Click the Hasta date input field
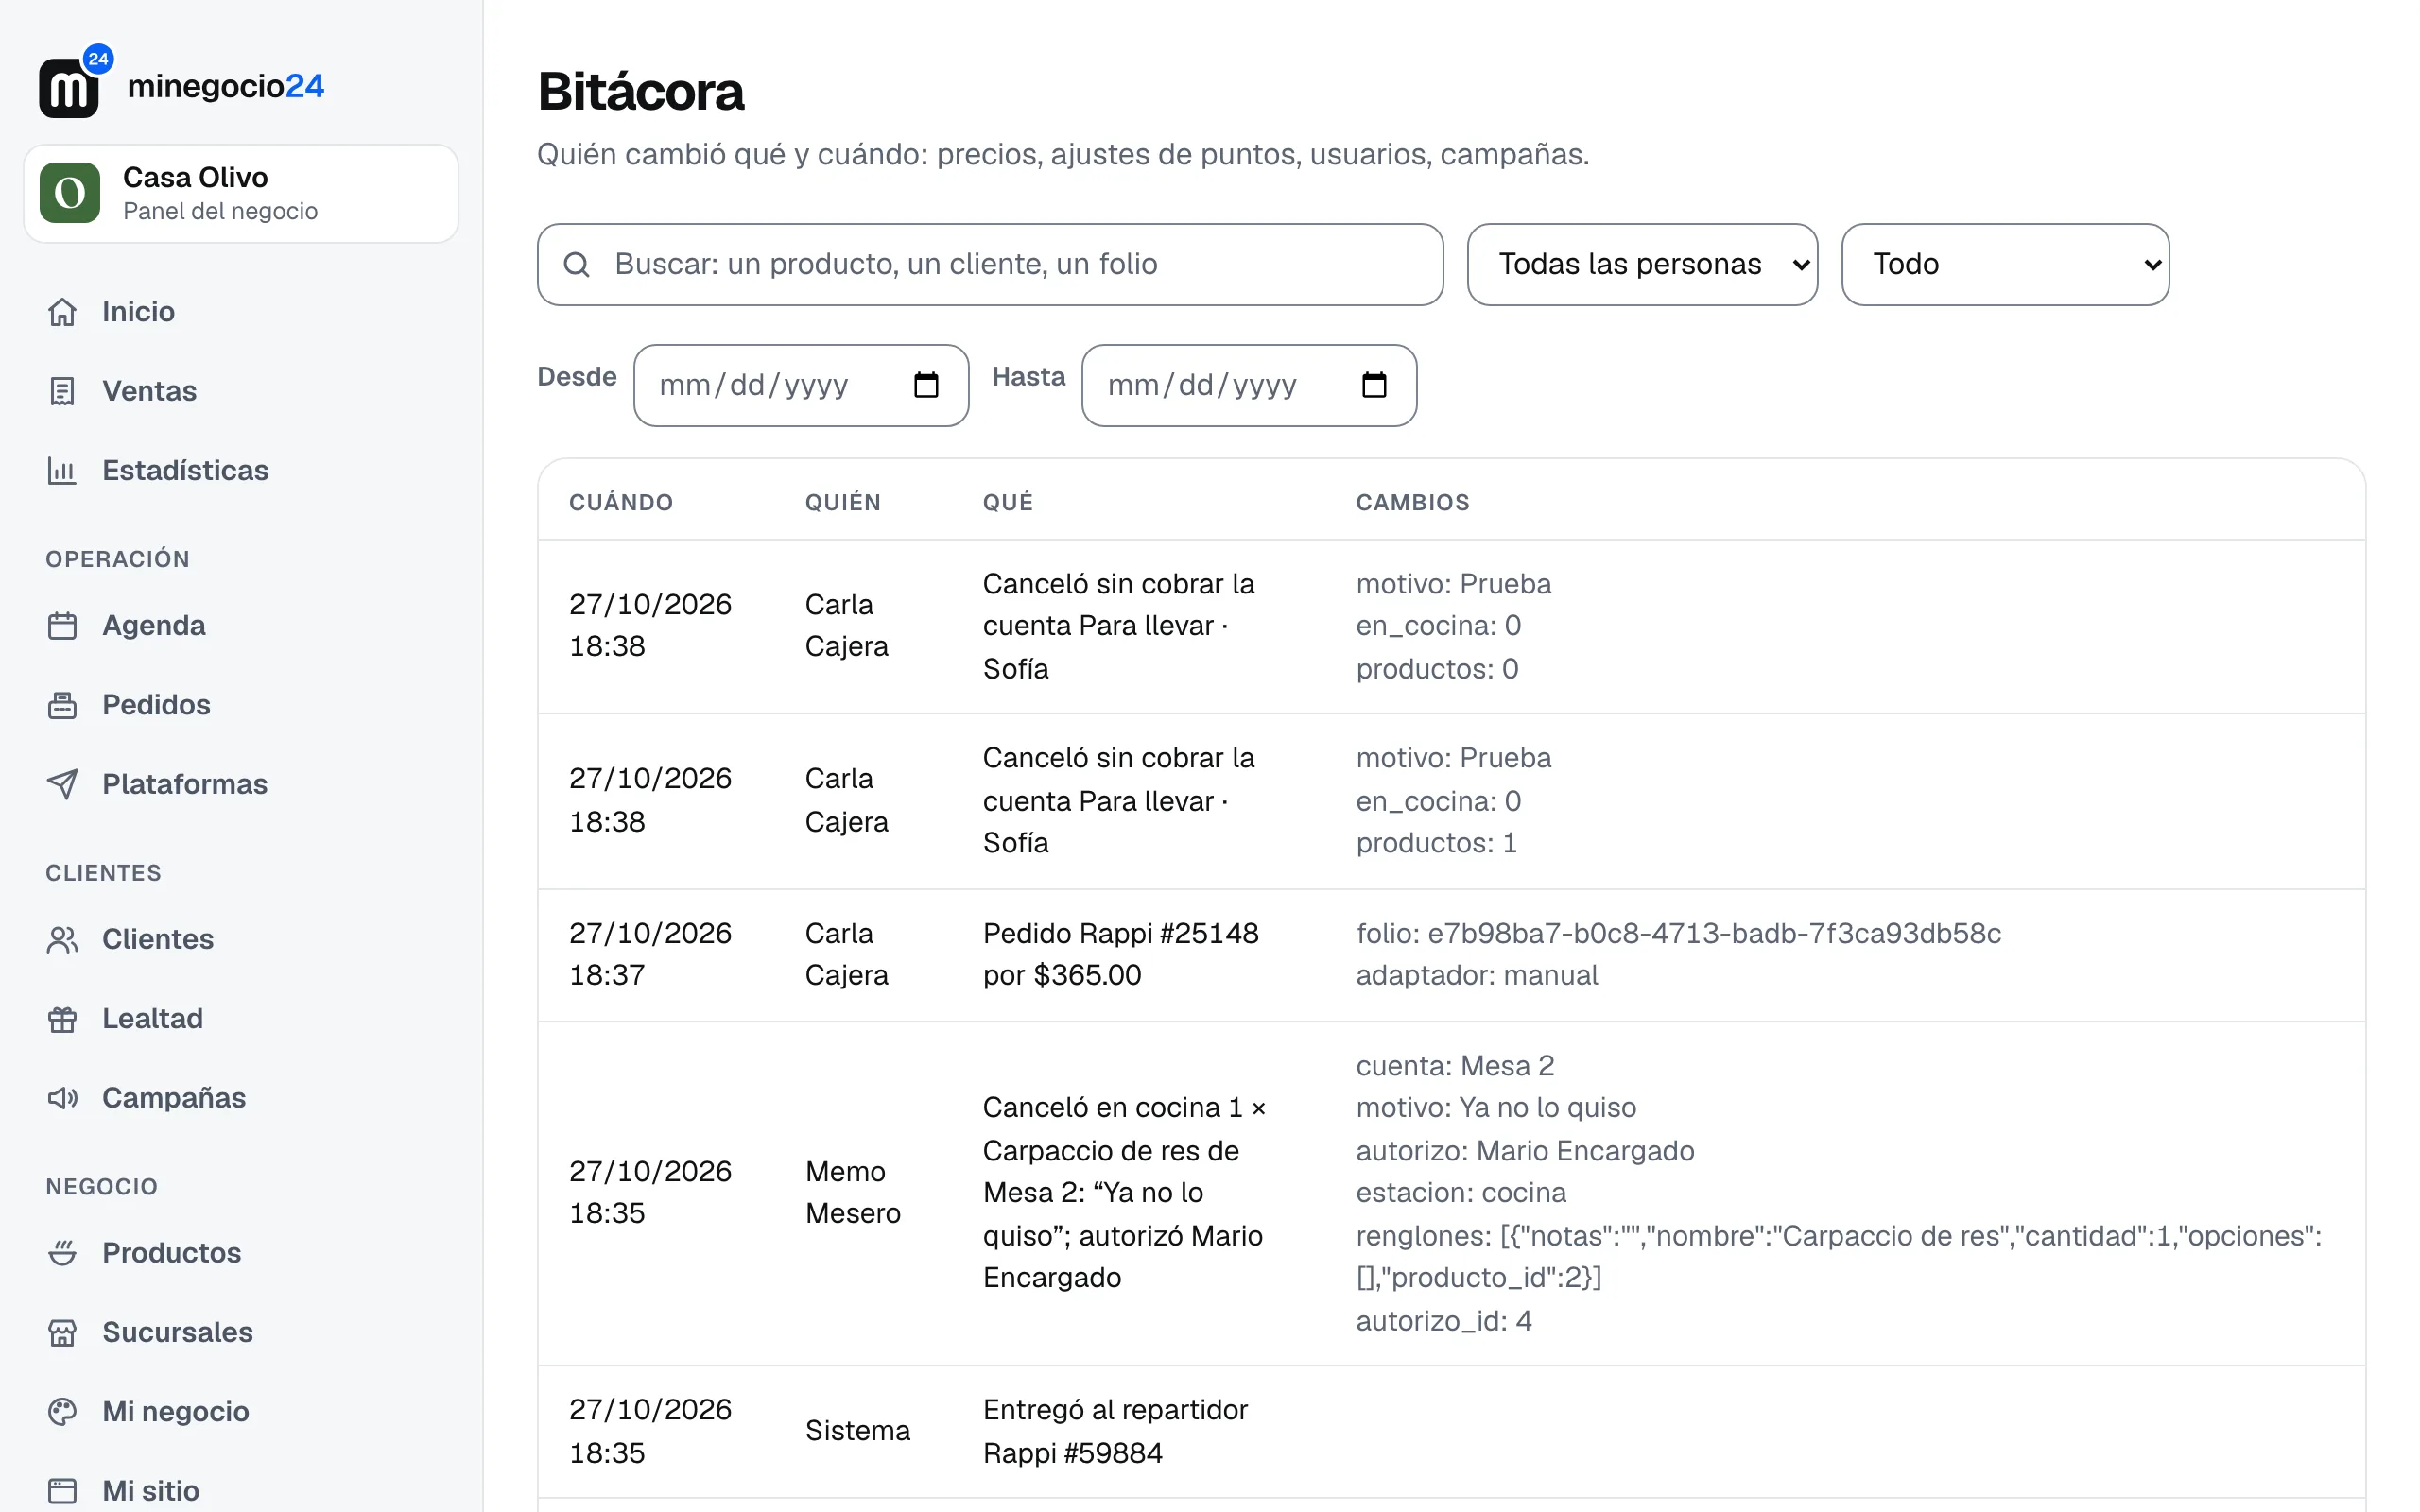 pyautogui.click(x=1249, y=386)
